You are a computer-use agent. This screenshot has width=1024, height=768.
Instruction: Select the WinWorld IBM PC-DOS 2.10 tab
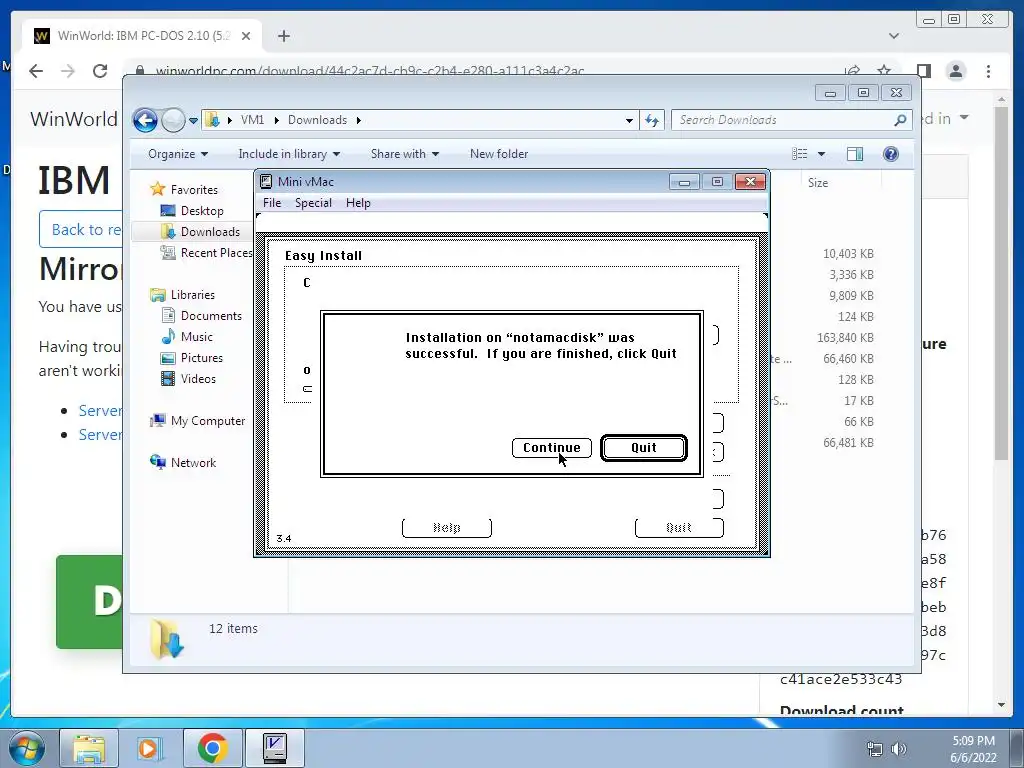coord(142,36)
